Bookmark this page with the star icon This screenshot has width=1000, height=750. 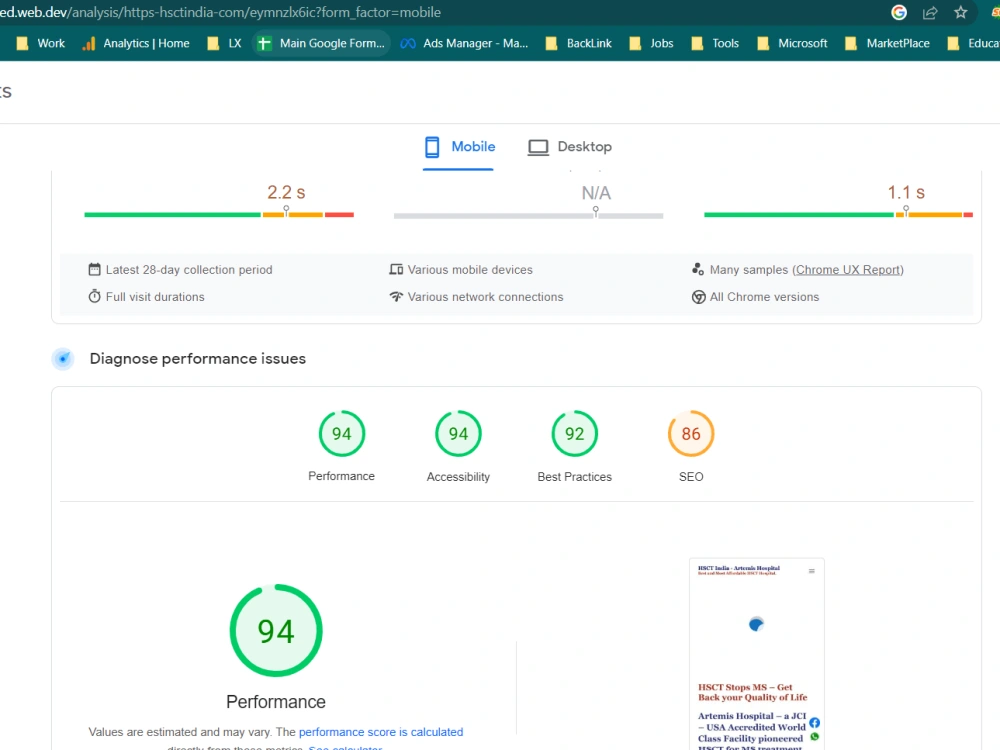click(960, 12)
